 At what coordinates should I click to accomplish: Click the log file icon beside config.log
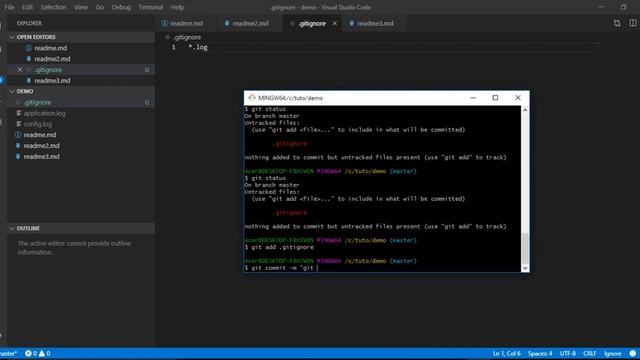coord(18,124)
